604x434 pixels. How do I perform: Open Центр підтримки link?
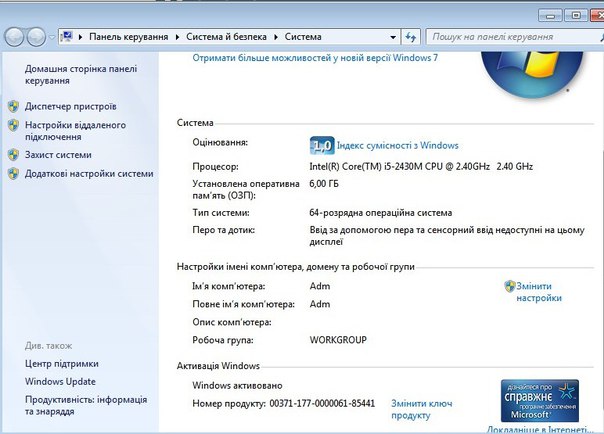pos(62,364)
